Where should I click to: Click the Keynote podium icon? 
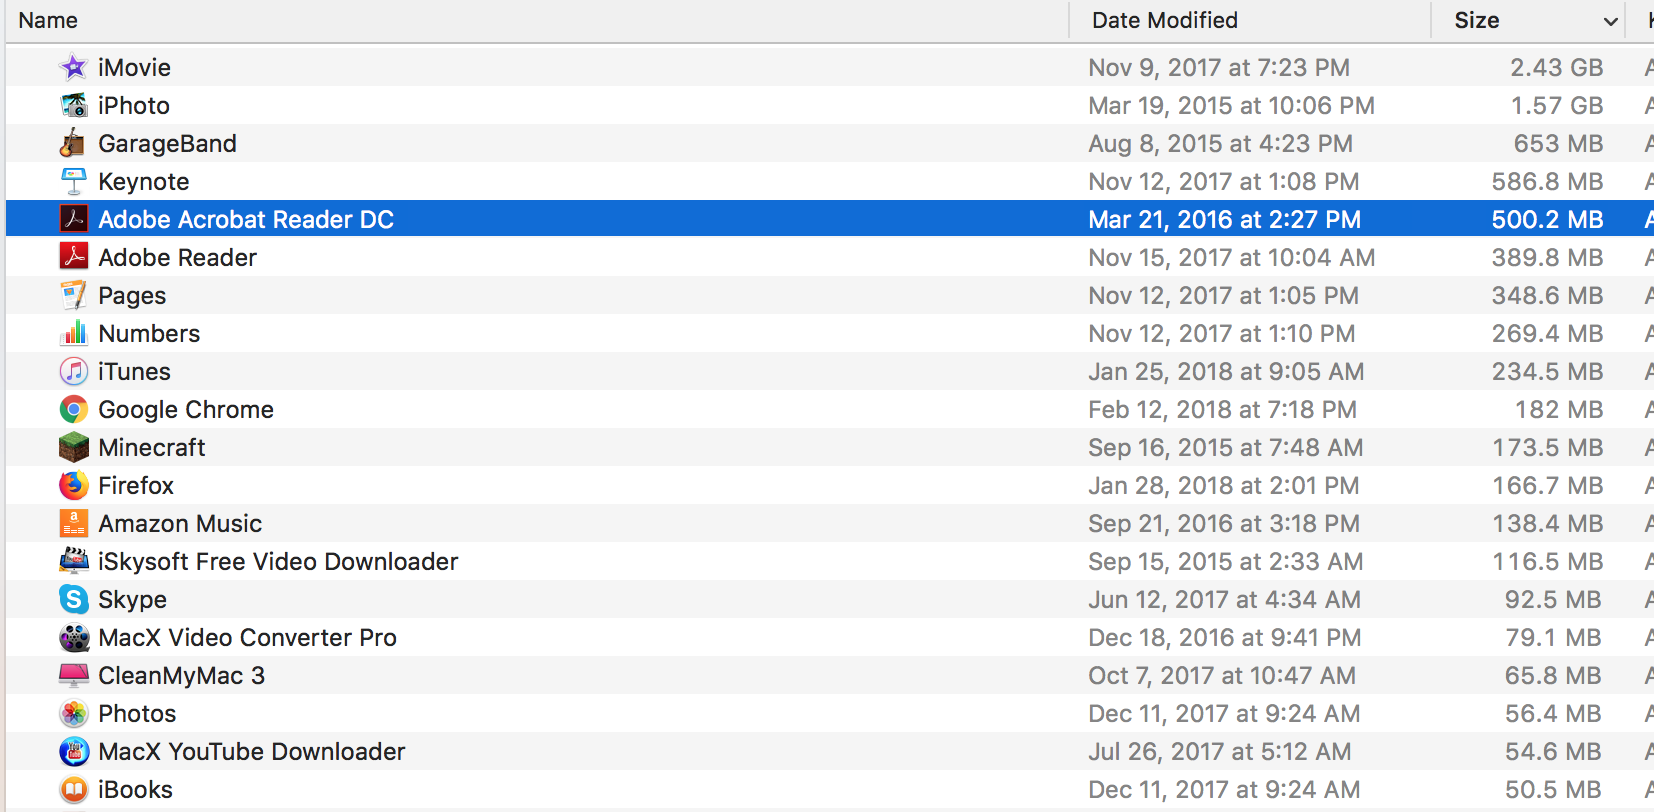73,181
